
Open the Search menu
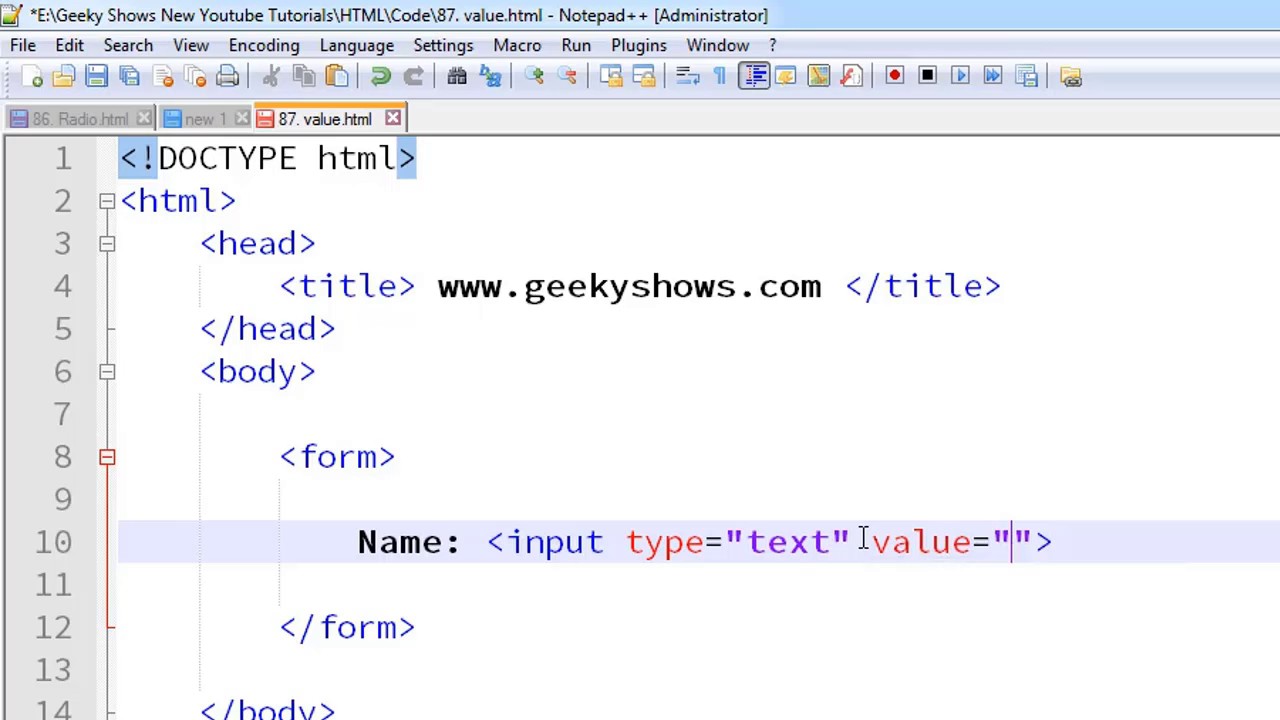click(x=128, y=45)
